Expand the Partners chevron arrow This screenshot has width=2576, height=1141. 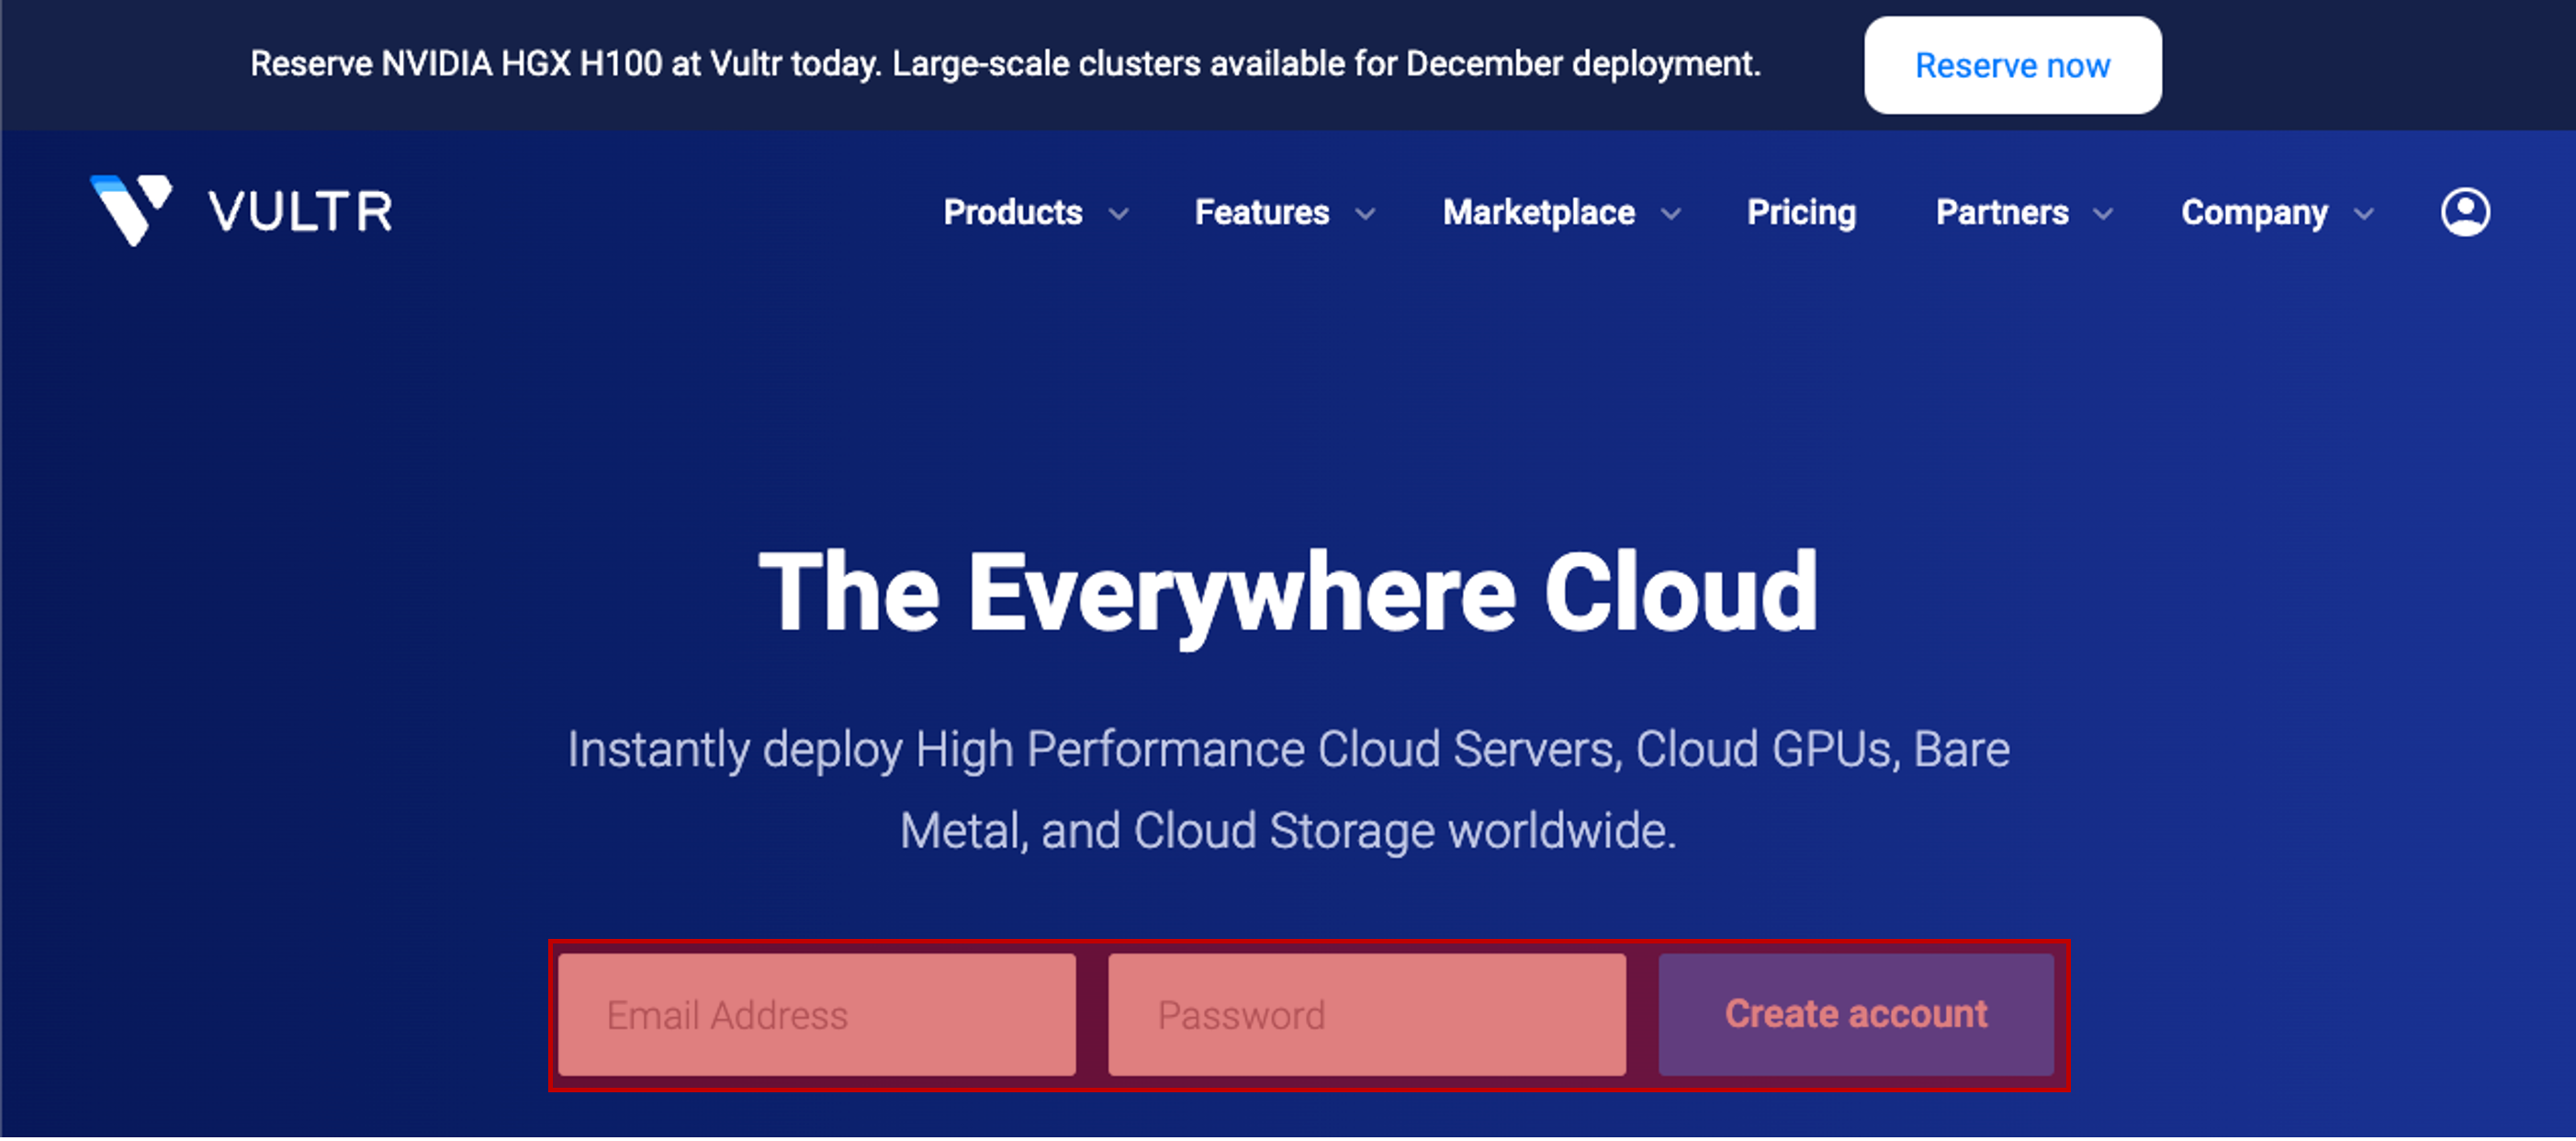pyautogui.click(x=2103, y=214)
